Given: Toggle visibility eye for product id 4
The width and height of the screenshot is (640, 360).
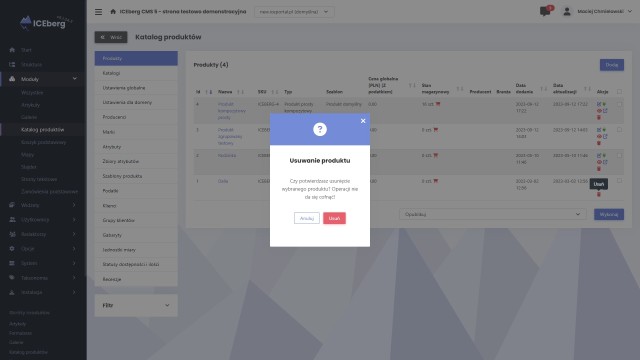Looking at the screenshot, I should [599, 111].
